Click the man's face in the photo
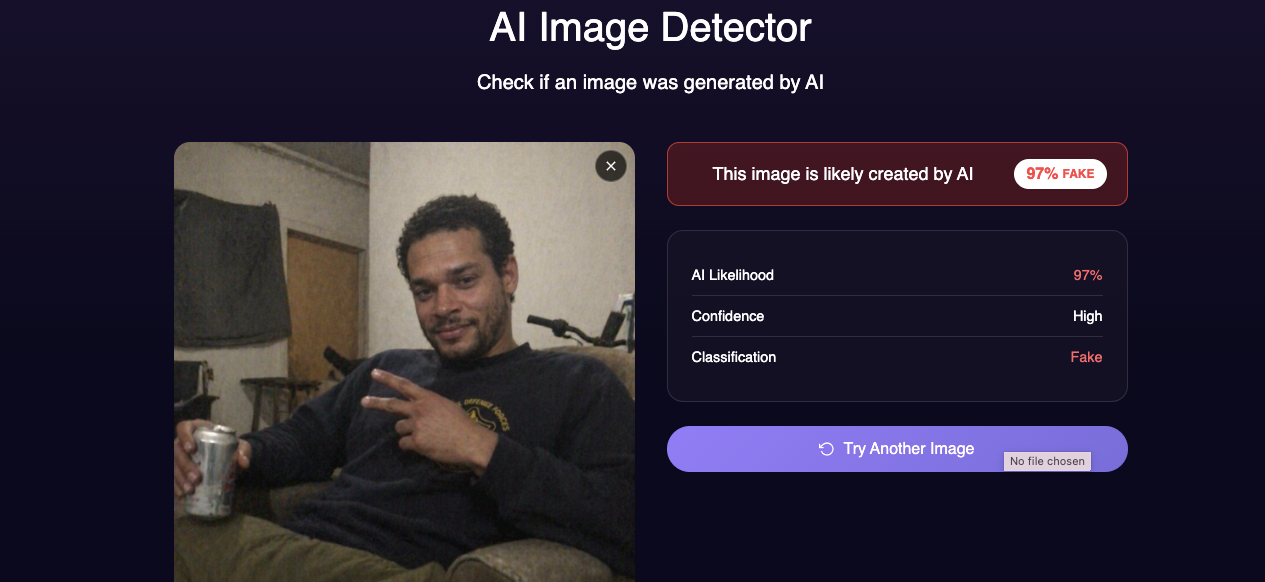 457,285
